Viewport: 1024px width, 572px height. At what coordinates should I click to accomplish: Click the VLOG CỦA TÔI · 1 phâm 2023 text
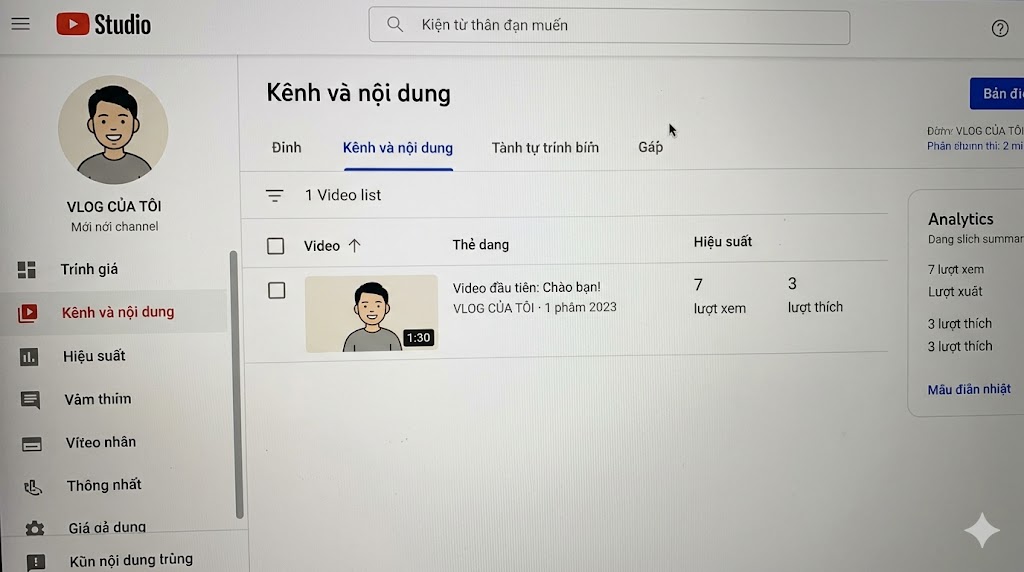(x=534, y=308)
